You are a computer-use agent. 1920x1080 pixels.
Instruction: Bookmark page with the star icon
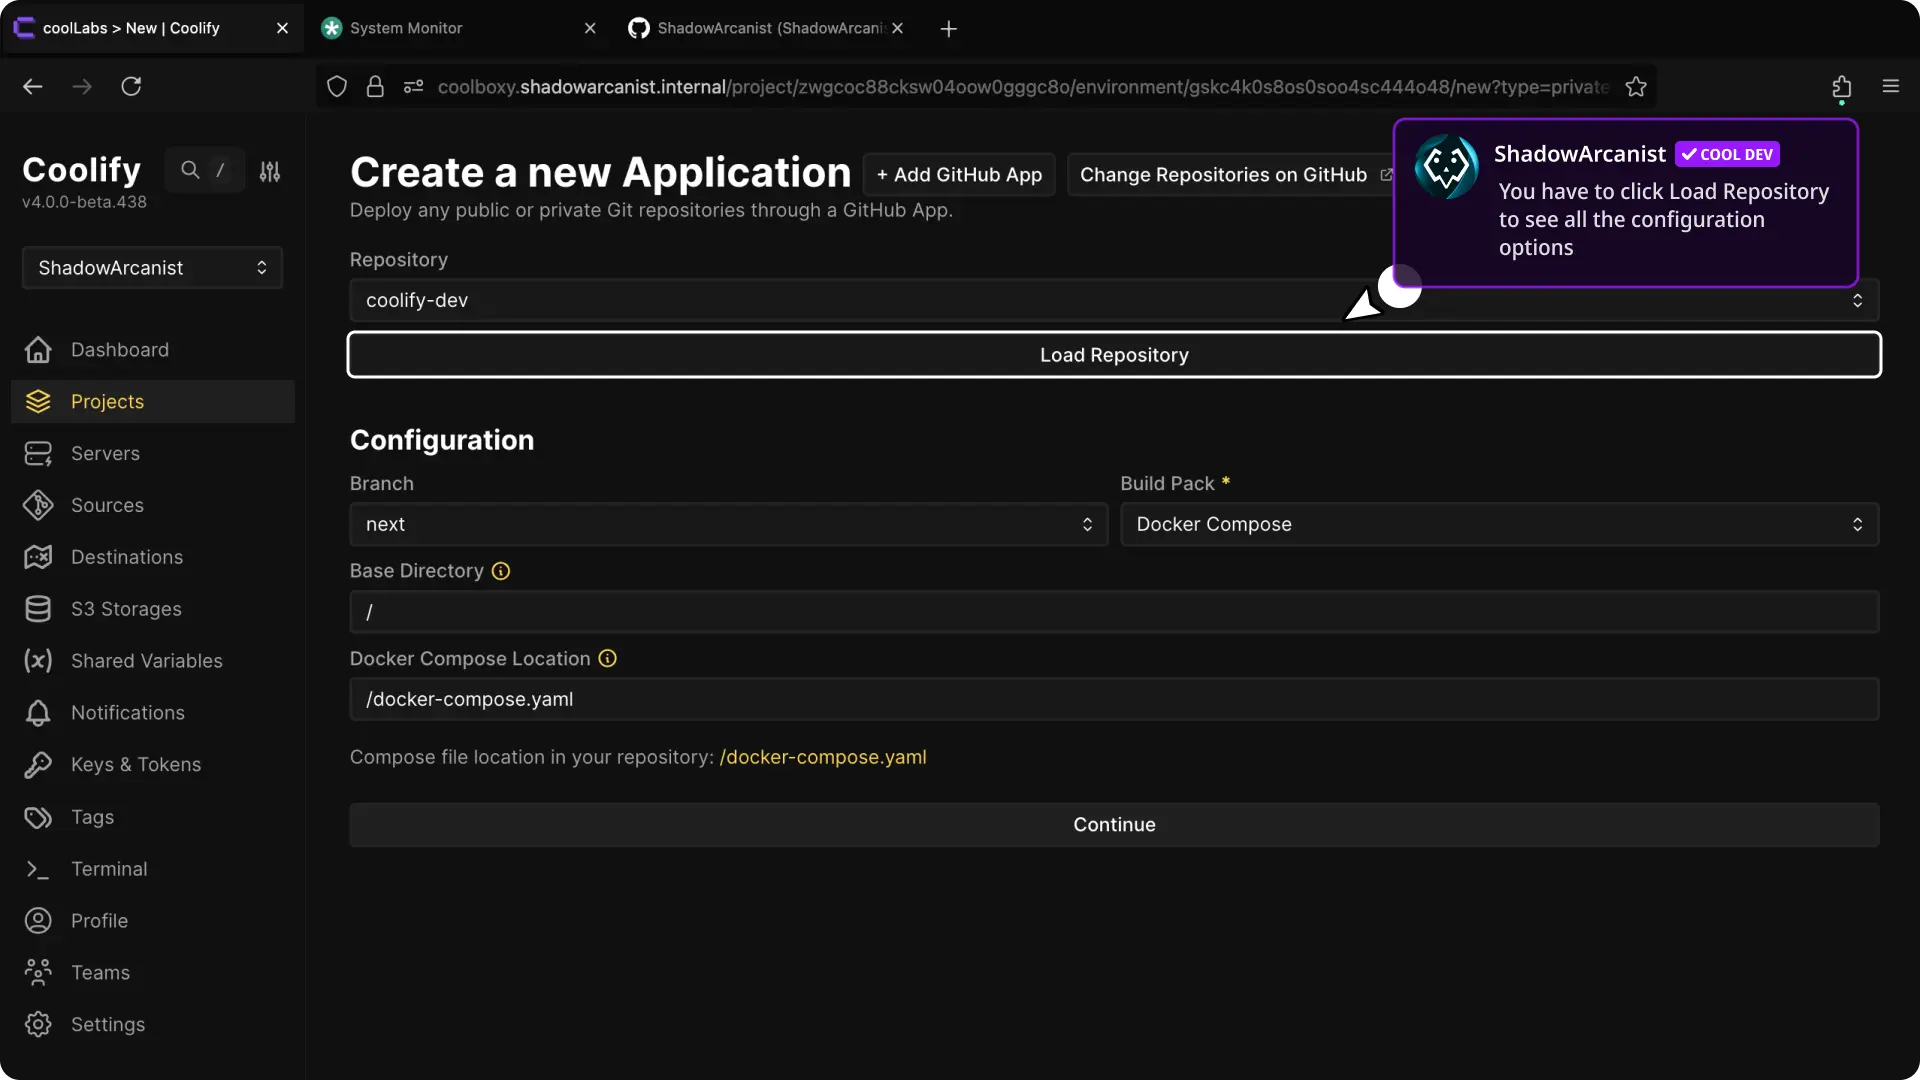coord(1636,87)
